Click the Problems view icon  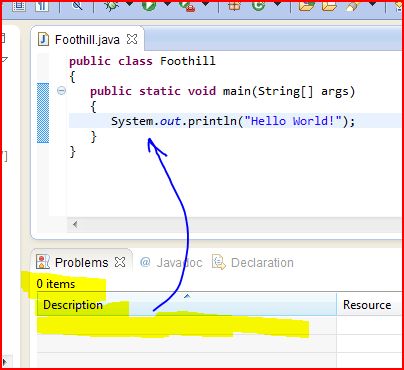(43, 262)
